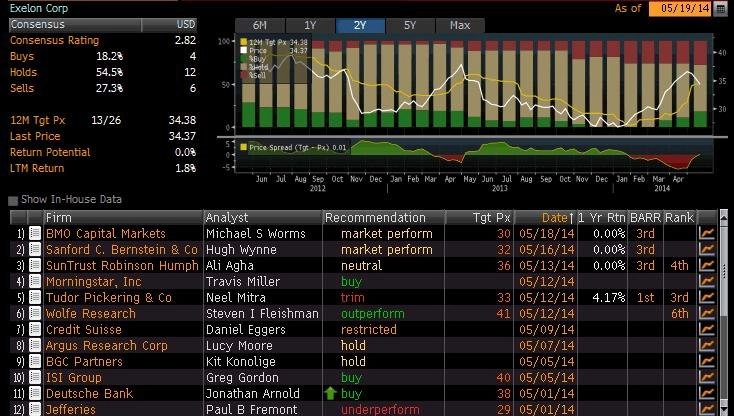The image size is (734, 416).
Task: Sort table by Recommendation column header
Action: click(384, 218)
